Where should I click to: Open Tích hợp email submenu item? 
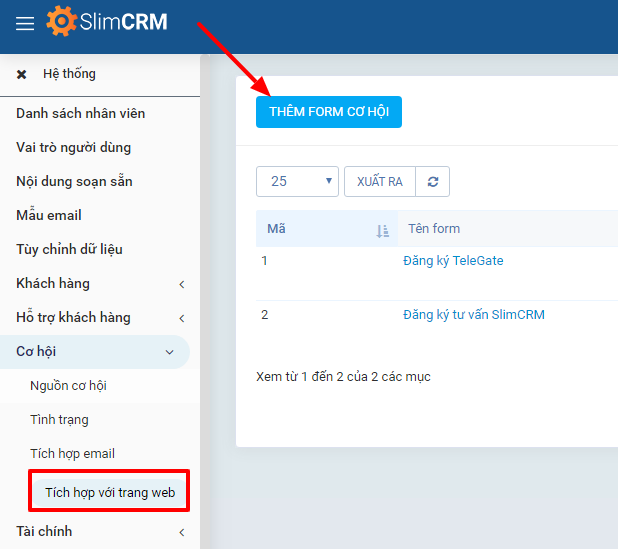click(73, 454)
